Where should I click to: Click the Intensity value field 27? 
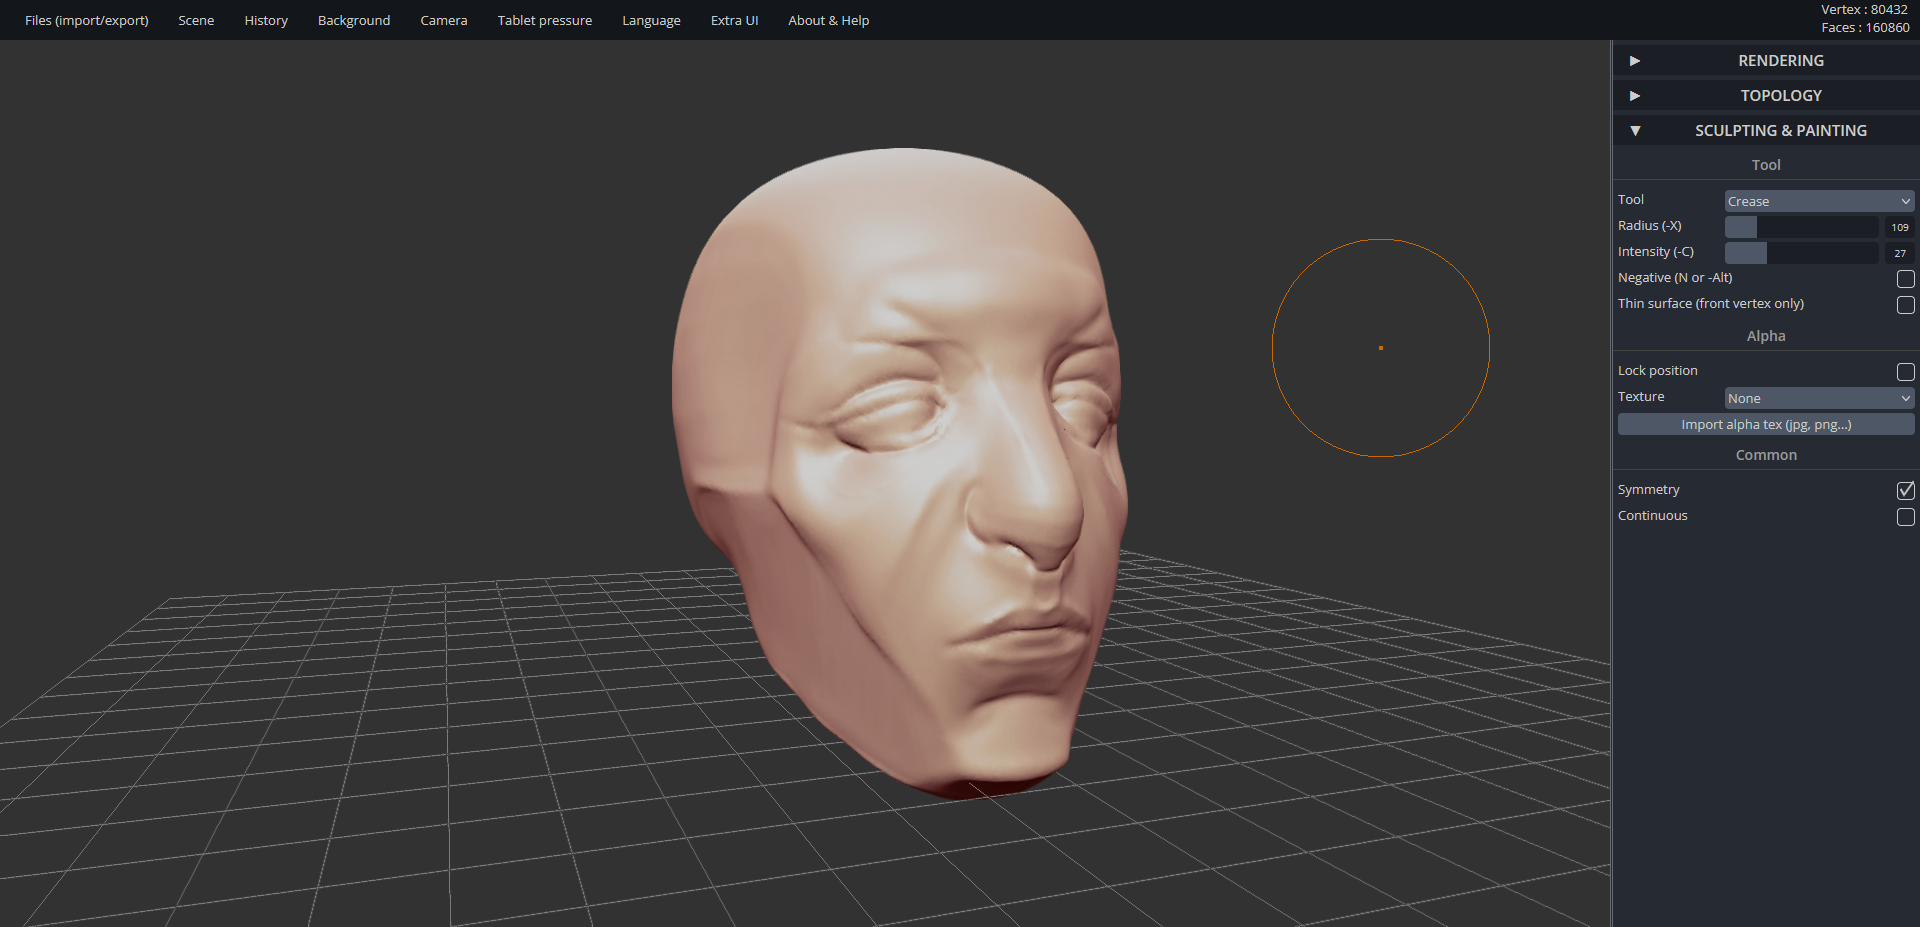coord(1899,253)
